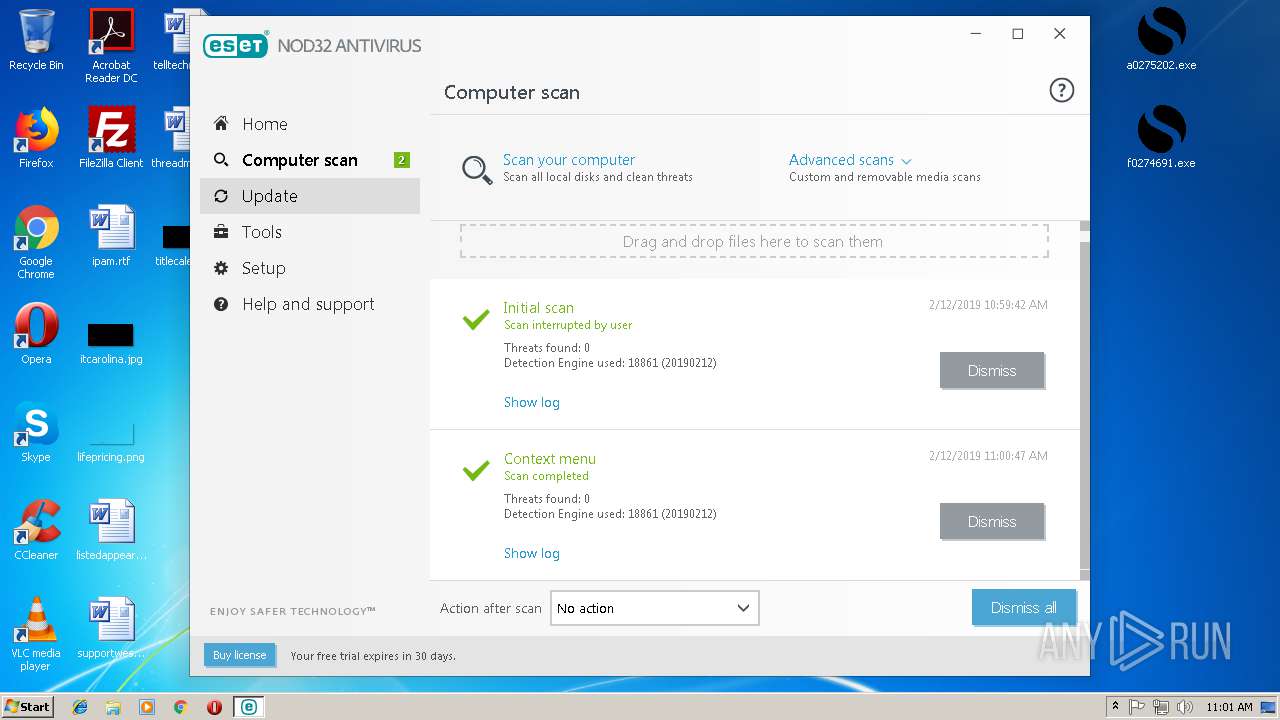Screen dimensions: 1280x720
Task: Select a0275202.exe on desktop
Action: [x=1161, y=40]
